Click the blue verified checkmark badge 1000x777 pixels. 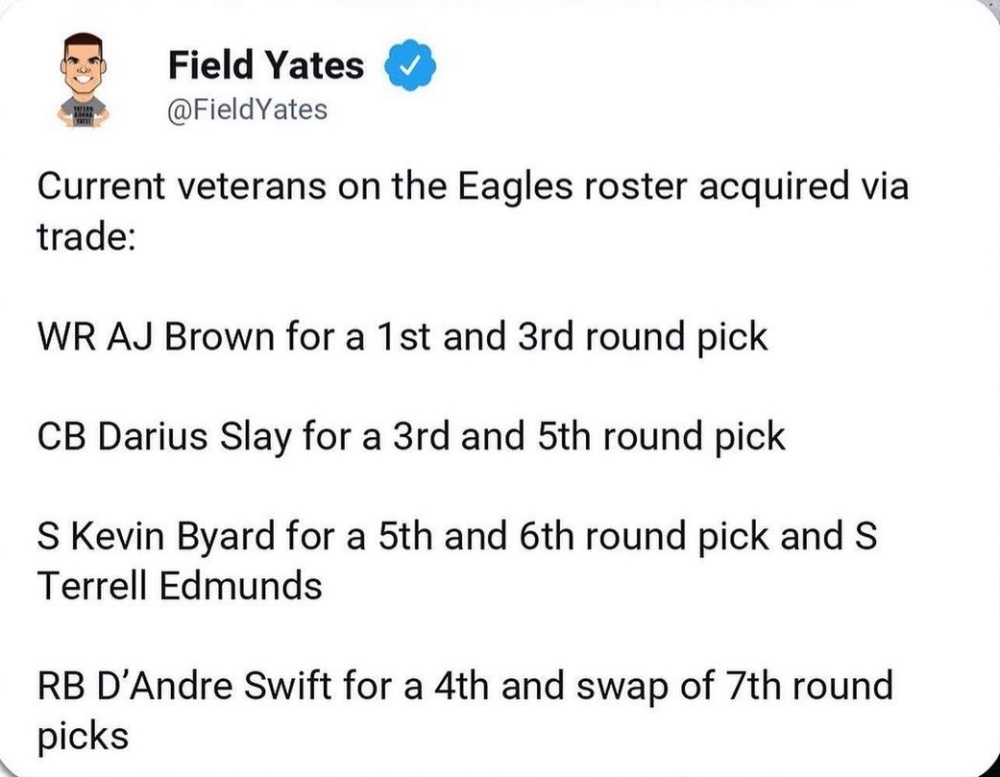point(409,64)
